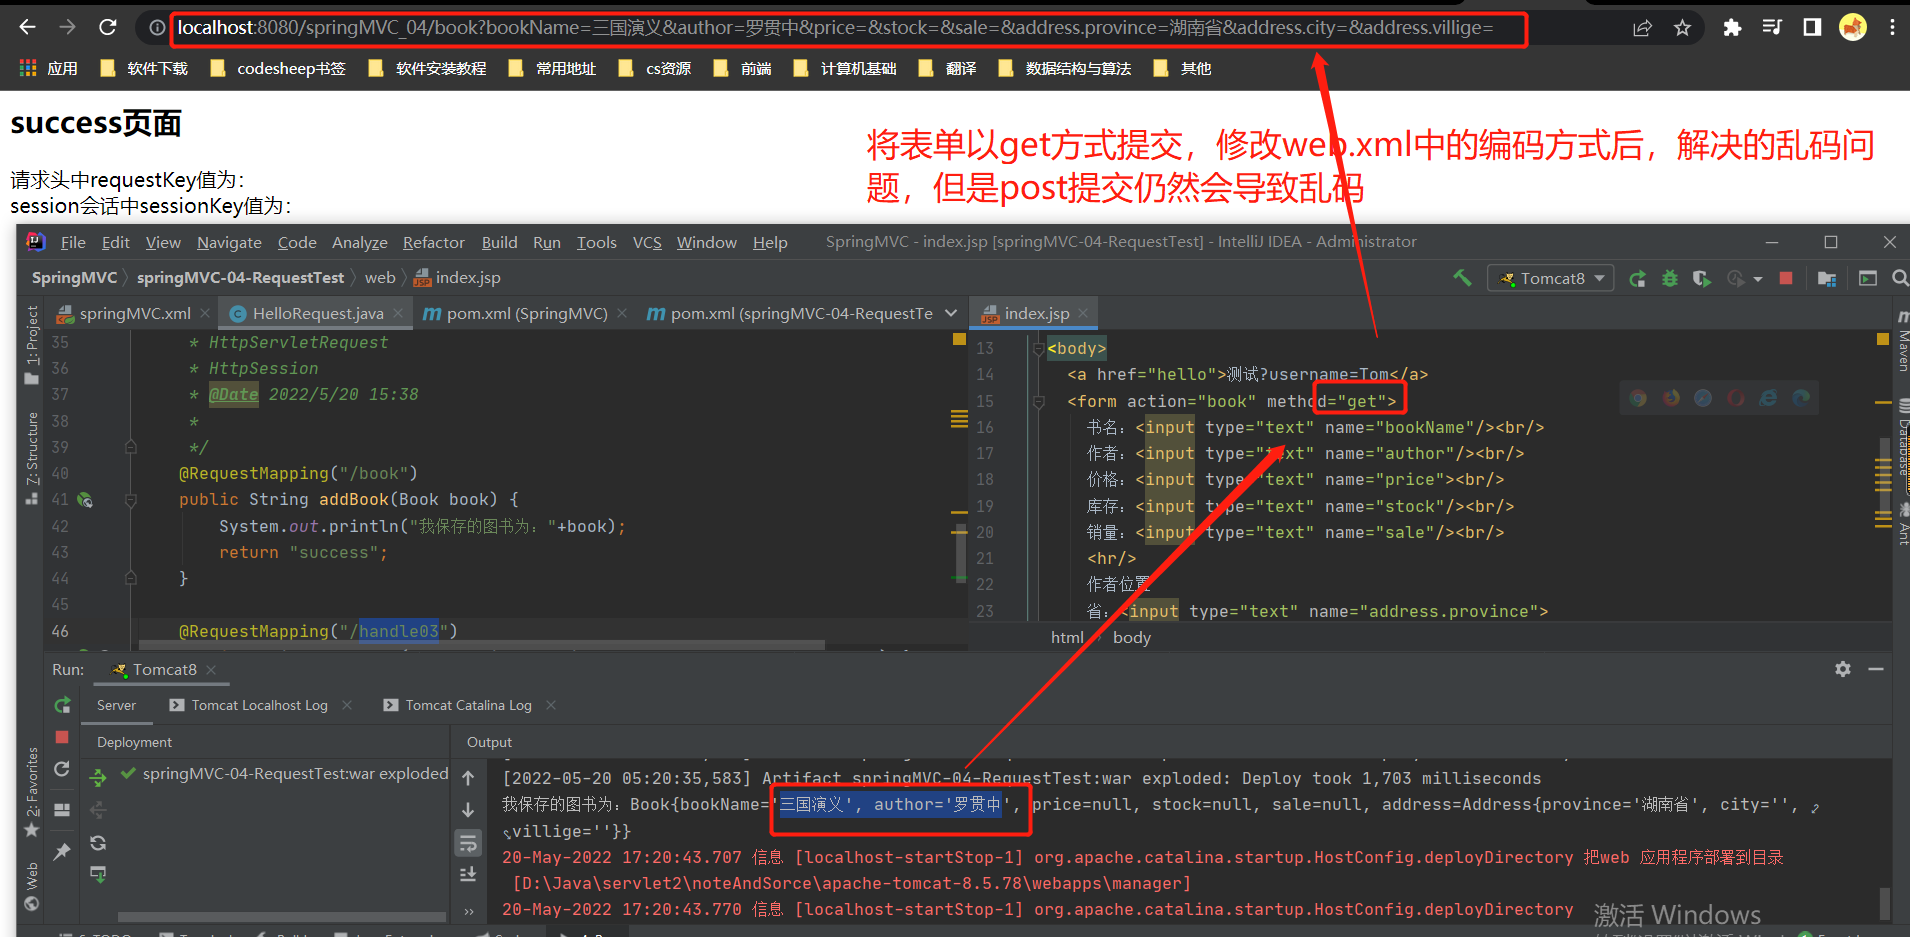
Task: Open the 计算机基础 bookmark folder
Action: (845, 68)
